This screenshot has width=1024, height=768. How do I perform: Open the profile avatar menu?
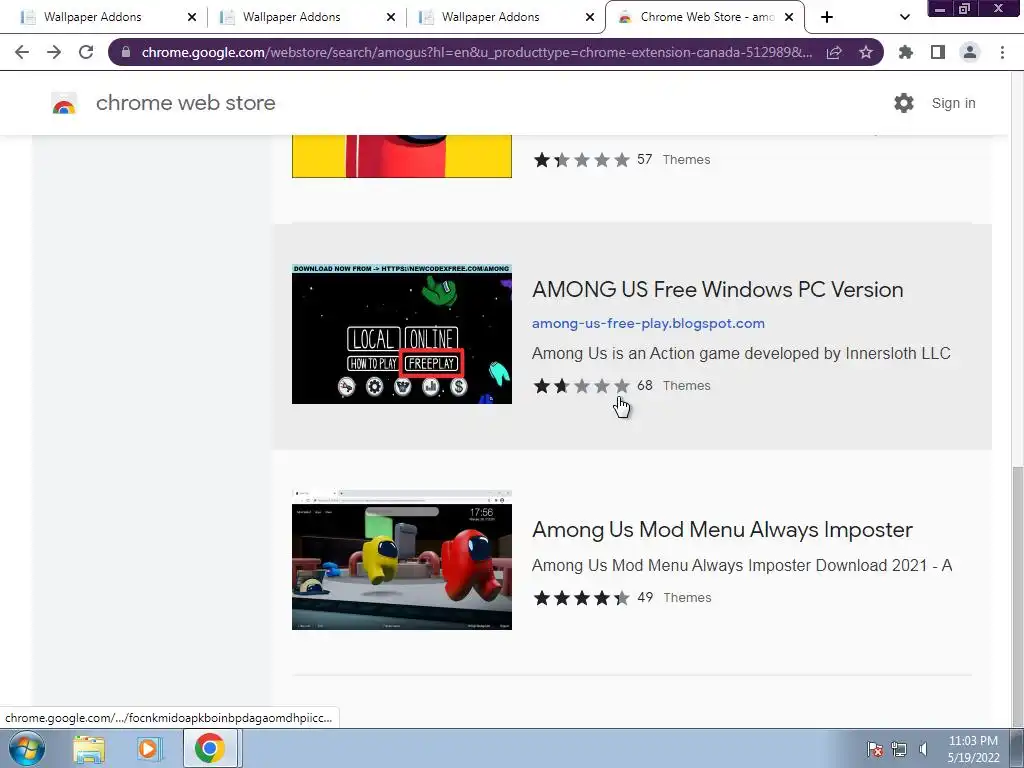[x=970, y=52]
